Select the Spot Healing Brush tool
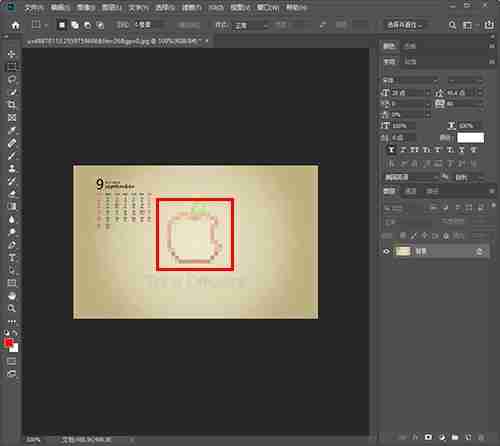Screen dimensions: 500x446 click(x=12, y=143)
